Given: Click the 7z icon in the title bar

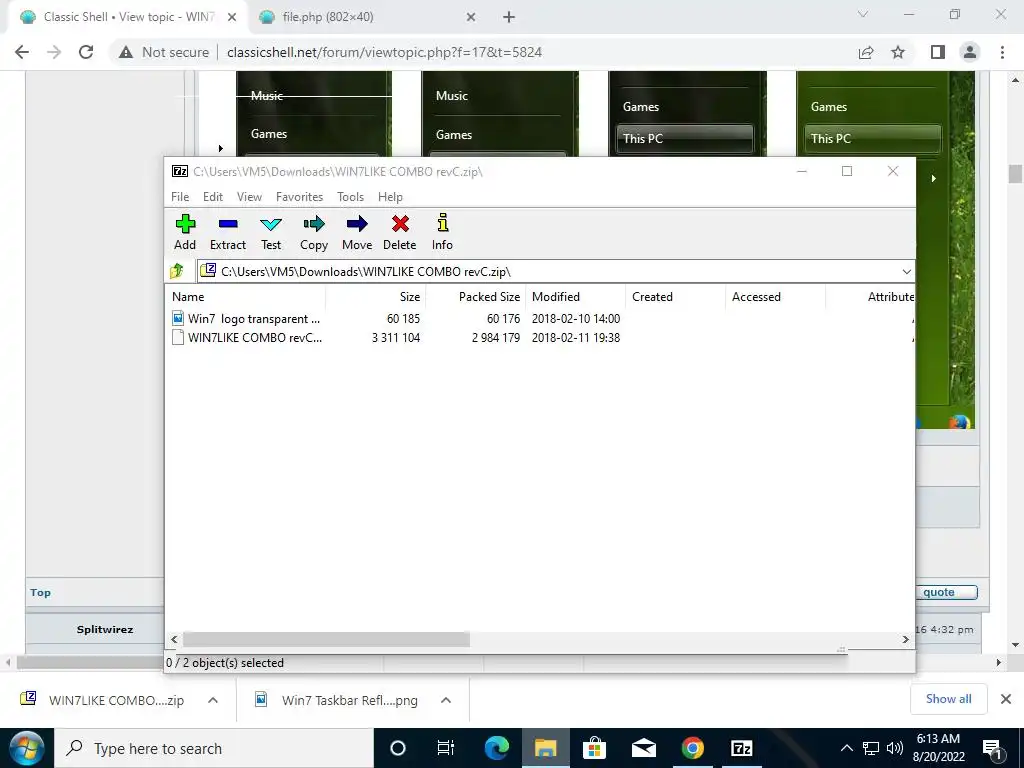Looking at the screenshot, I should pyautogui.click(x=180, y=171).
